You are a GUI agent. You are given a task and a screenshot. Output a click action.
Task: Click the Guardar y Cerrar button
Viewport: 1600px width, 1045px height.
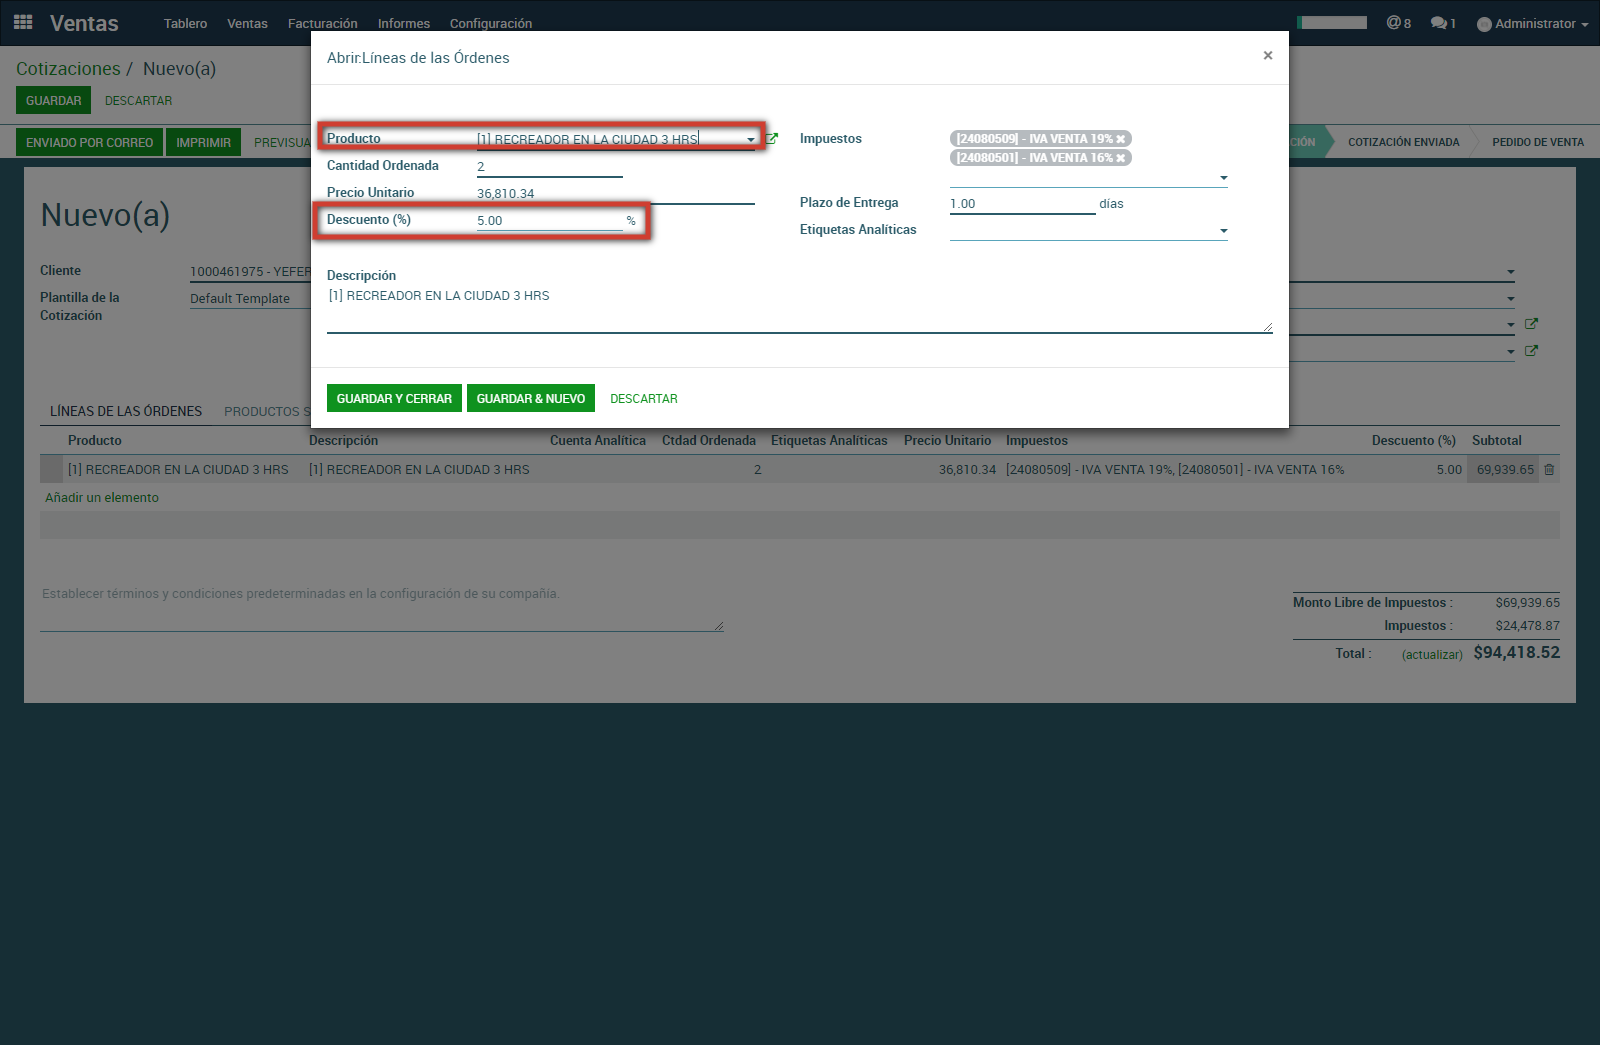pyautogui.click(x=394, y=398)
